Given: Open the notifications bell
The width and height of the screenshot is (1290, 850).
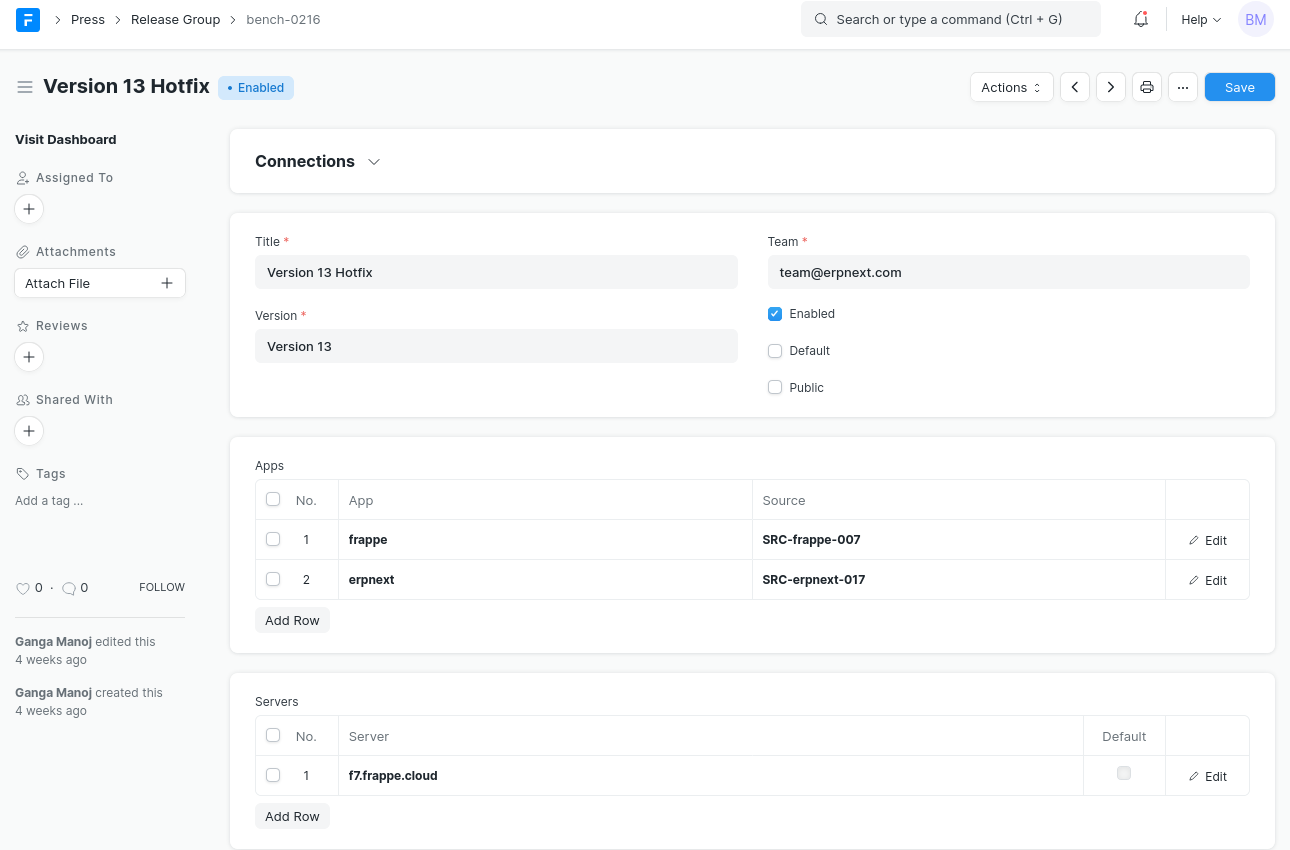Looking at the screenshot, I should coord(1140,20).
